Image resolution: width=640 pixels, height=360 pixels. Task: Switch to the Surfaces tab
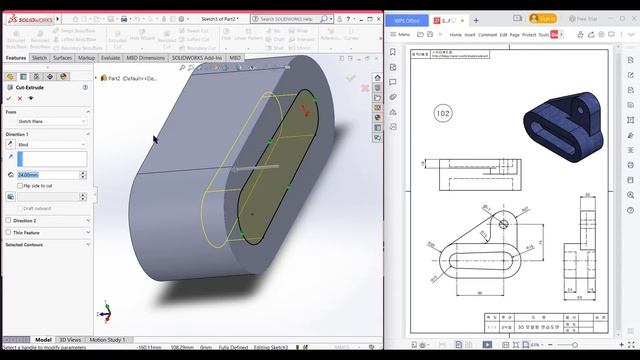[x=62, y=58]
